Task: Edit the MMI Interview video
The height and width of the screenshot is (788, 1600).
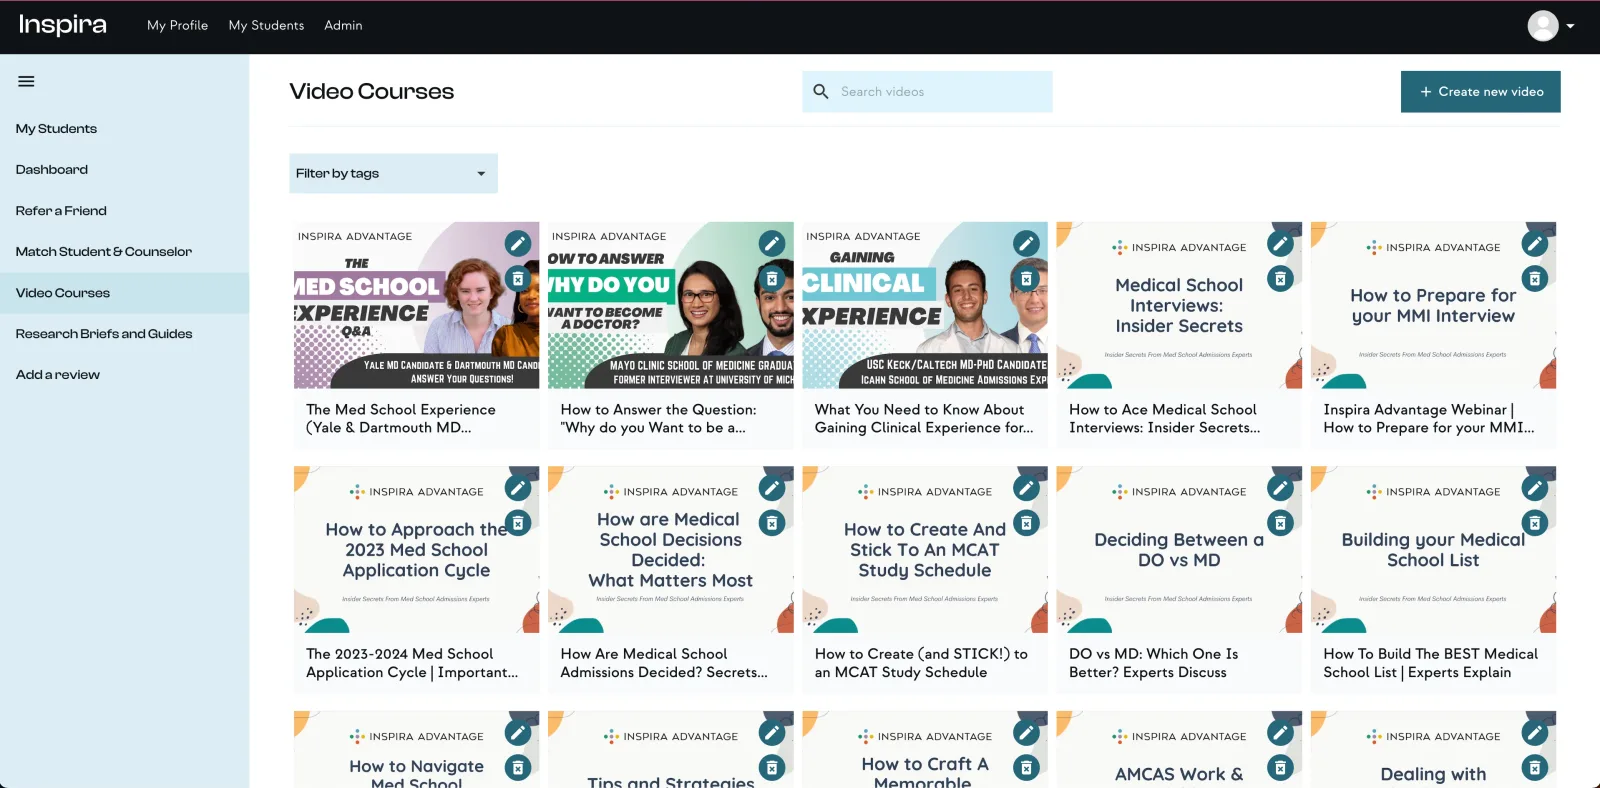Action: [1535, 243]
